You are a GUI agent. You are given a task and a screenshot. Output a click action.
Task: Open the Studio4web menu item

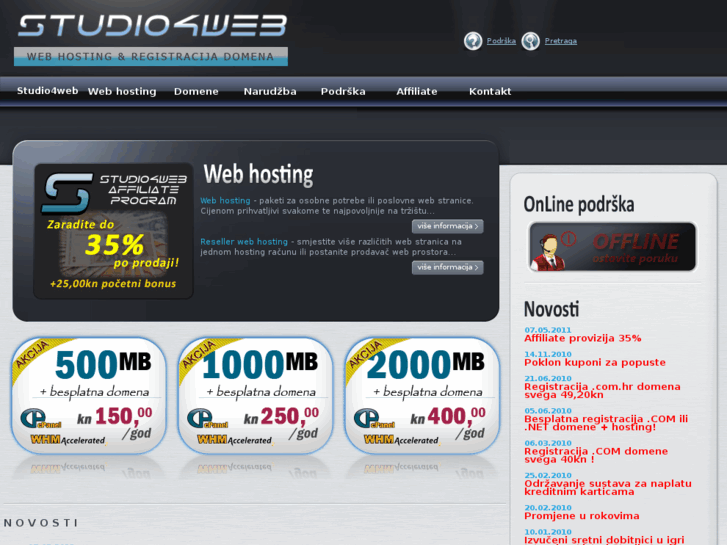47,91
